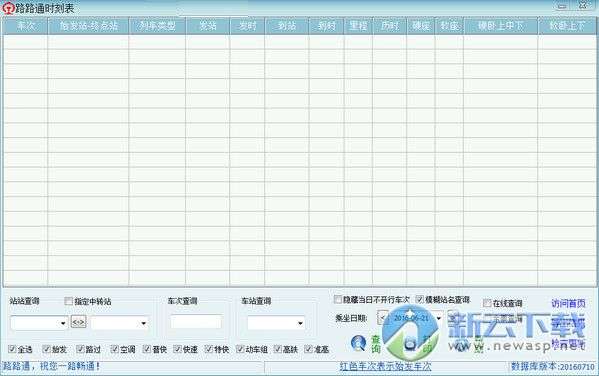The image size is (599, 376).
Task: Sort by the 车次 column header
Action: click(25, 26)
